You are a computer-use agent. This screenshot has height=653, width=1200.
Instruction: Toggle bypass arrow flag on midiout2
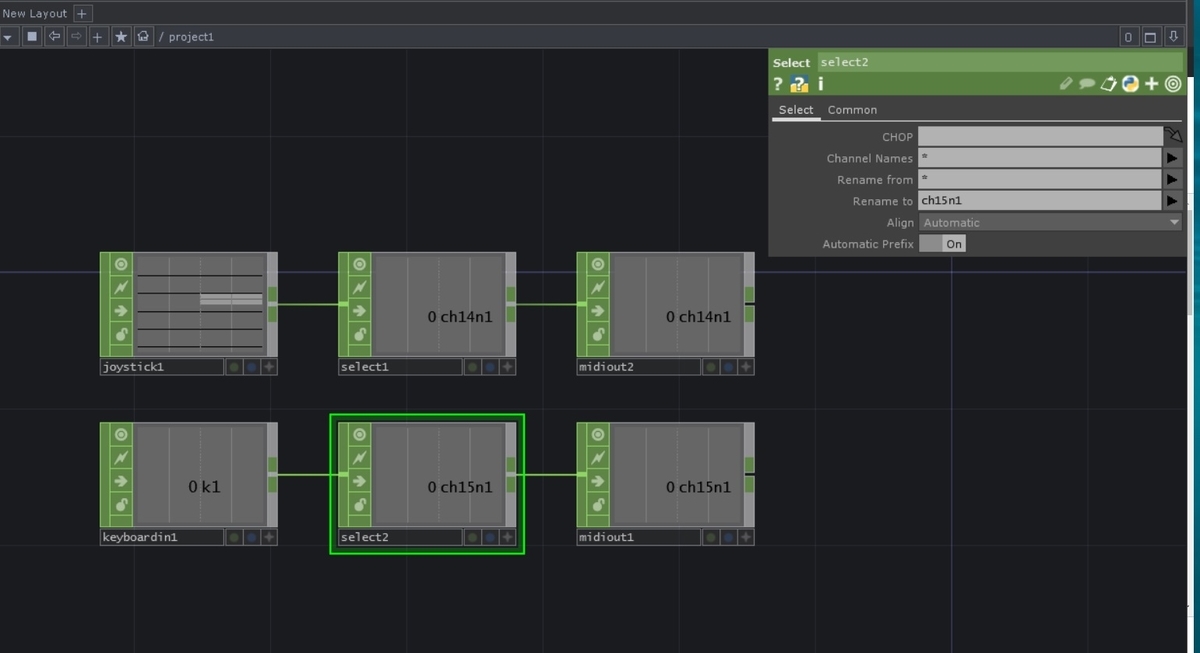(598, 311)
